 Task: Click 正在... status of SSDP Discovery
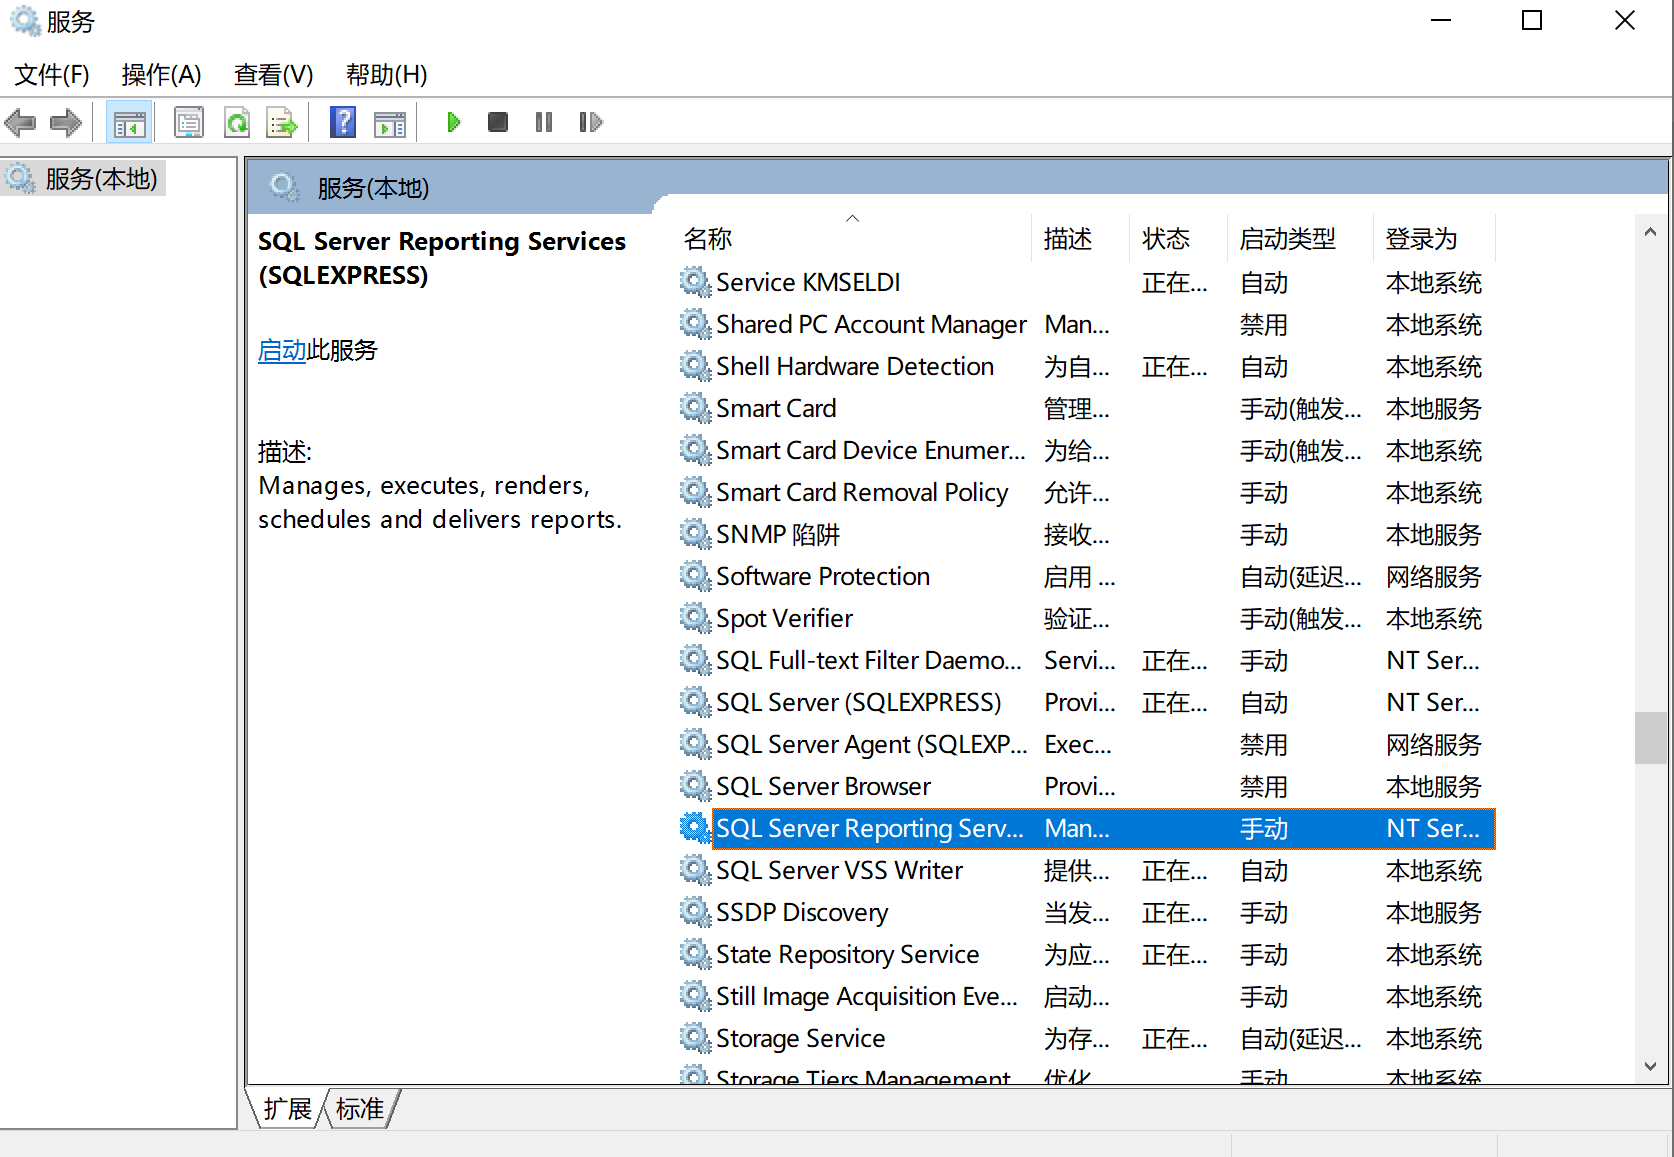point(1175,913)
